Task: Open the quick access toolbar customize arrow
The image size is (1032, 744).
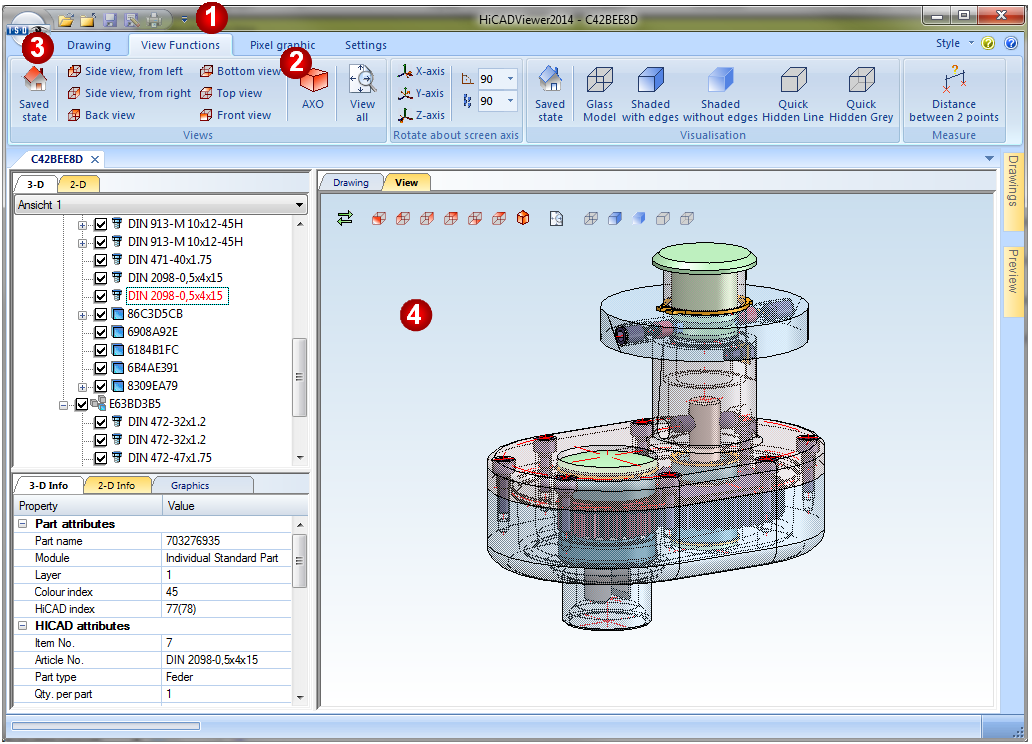Action: pyautogui.click(x=184, y=20)
